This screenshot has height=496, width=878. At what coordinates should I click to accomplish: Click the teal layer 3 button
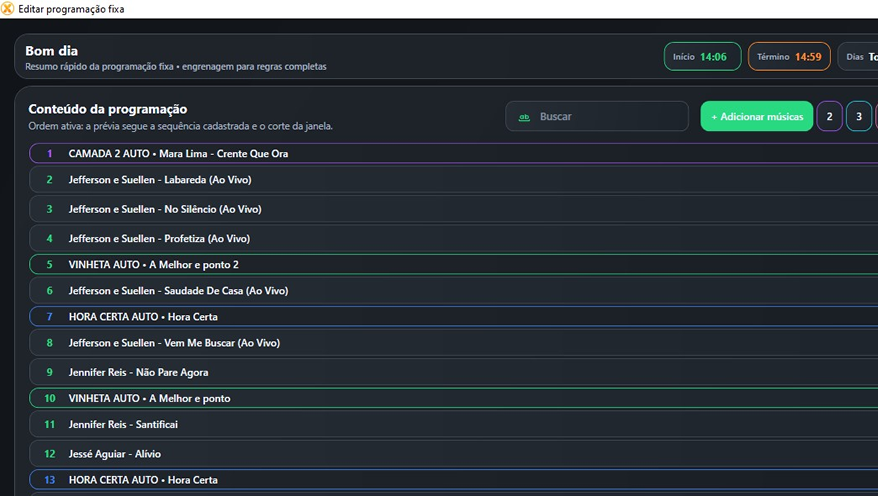[858, 116]
